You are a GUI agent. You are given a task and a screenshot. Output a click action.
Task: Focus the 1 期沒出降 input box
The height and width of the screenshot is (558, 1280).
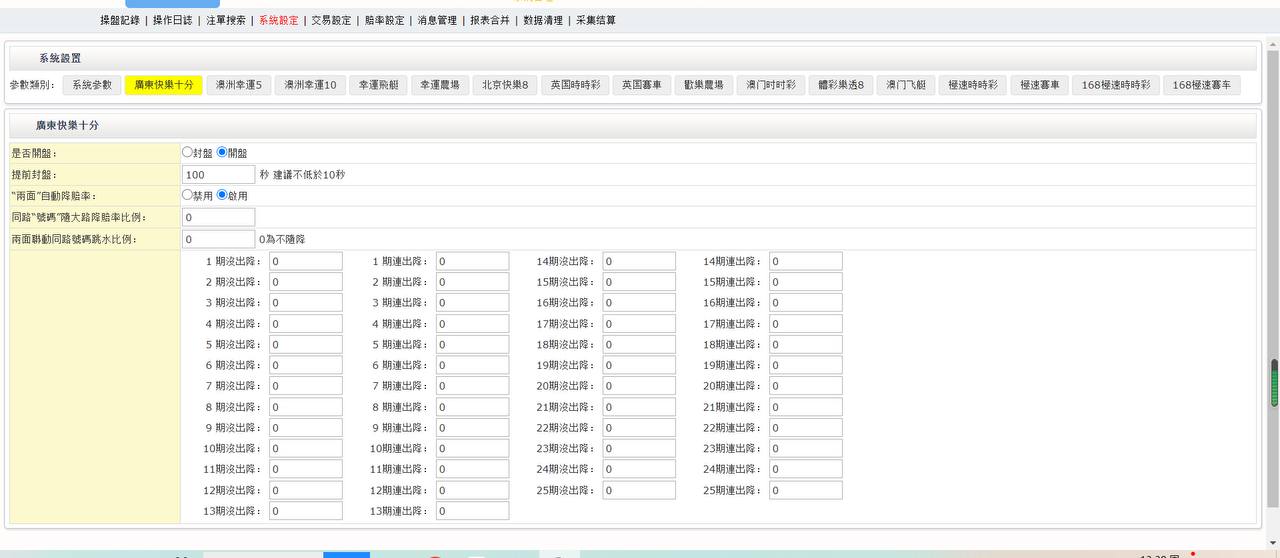(x=305, y=261)
